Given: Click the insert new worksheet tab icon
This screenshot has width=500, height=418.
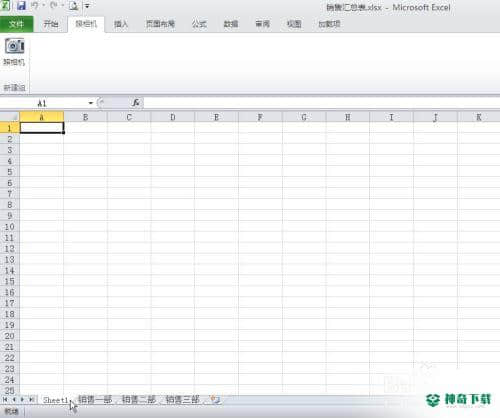Looking at the screenshot, I should 215,399.
